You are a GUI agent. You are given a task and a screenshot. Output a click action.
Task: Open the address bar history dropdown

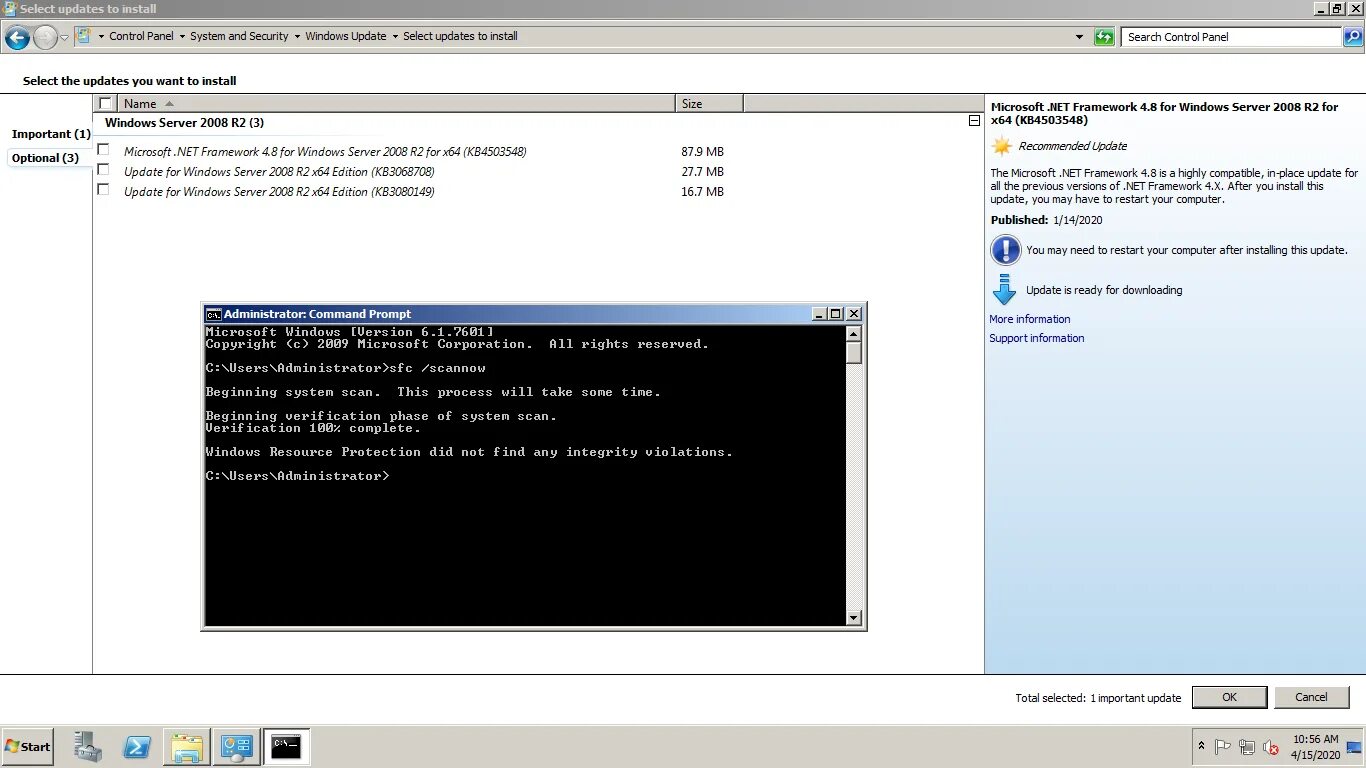[1080, 36]
